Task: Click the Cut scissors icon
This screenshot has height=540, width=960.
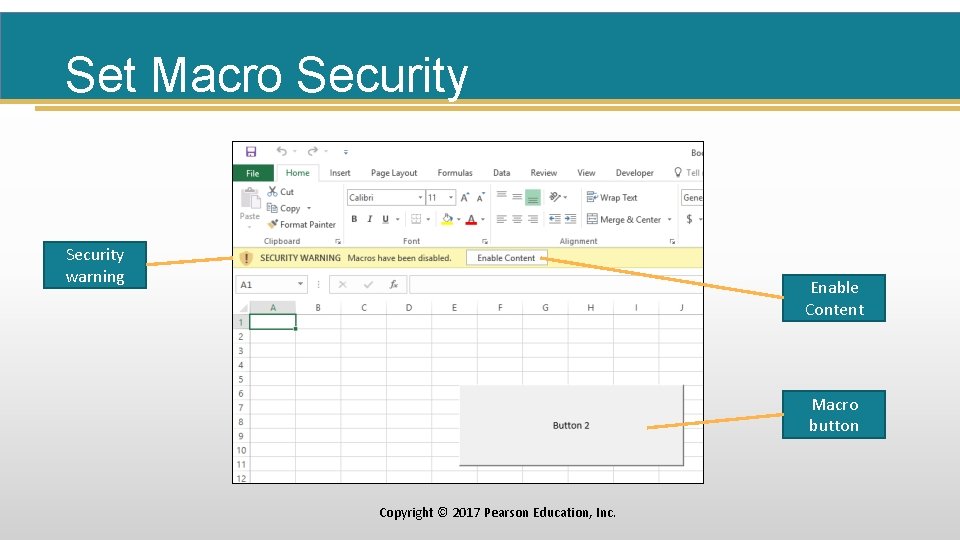Action: 272,192
